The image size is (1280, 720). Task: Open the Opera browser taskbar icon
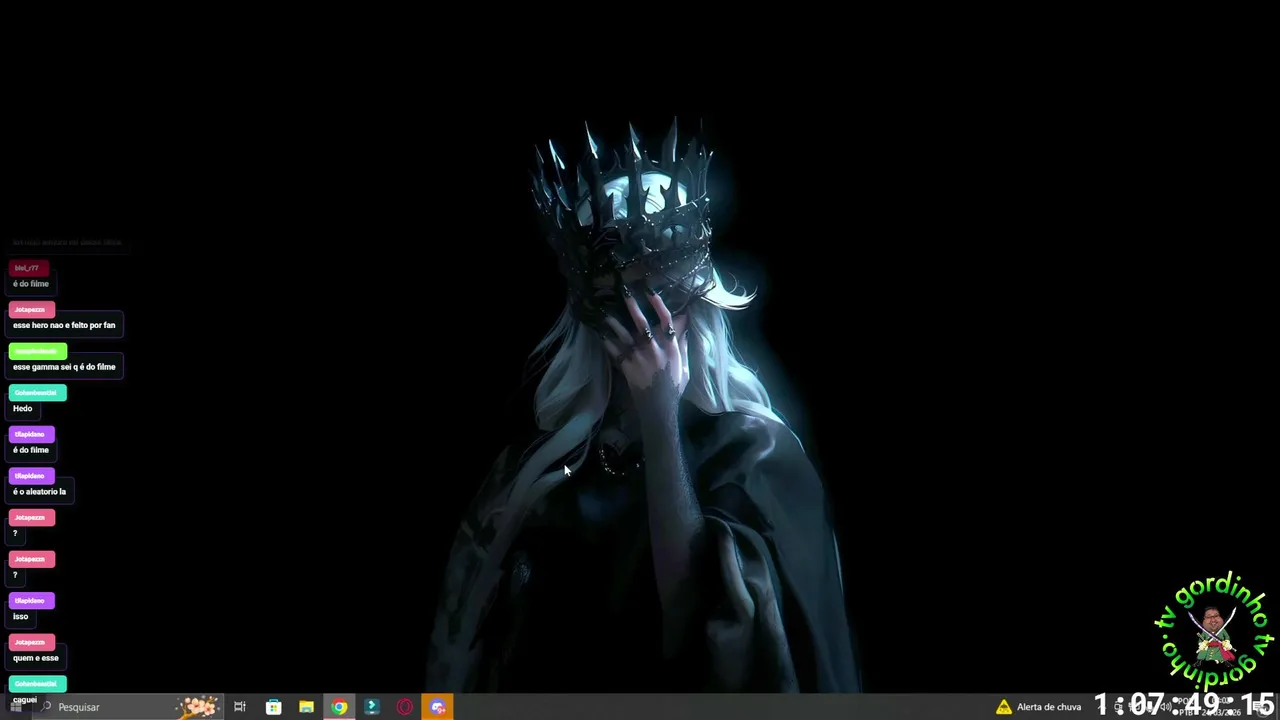click(405, 707)
